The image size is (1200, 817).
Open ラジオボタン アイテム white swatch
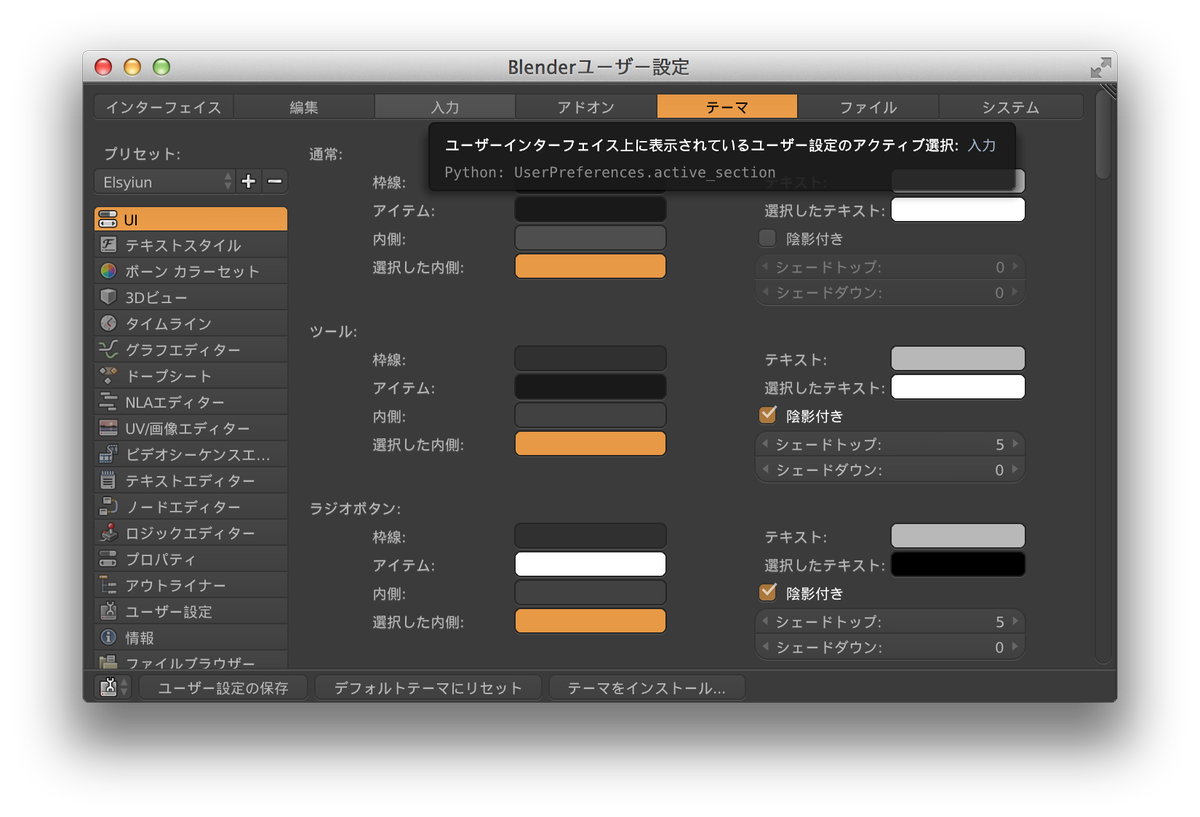pos(590,564)
